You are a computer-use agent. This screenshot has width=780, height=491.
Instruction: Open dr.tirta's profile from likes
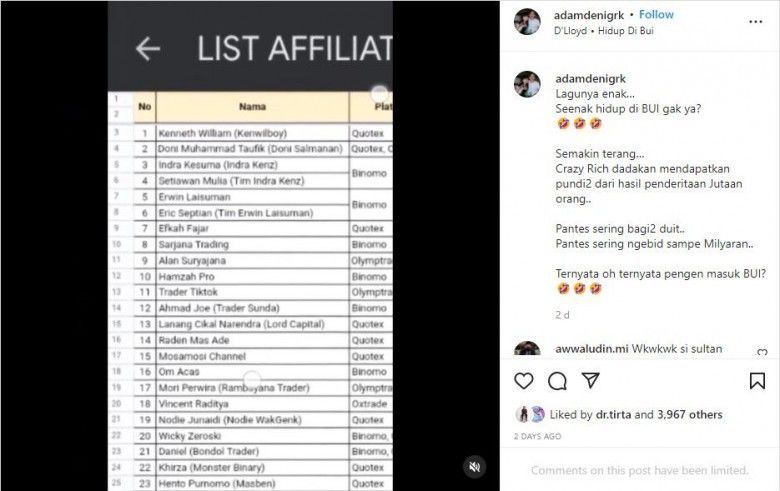coord(613,414)
